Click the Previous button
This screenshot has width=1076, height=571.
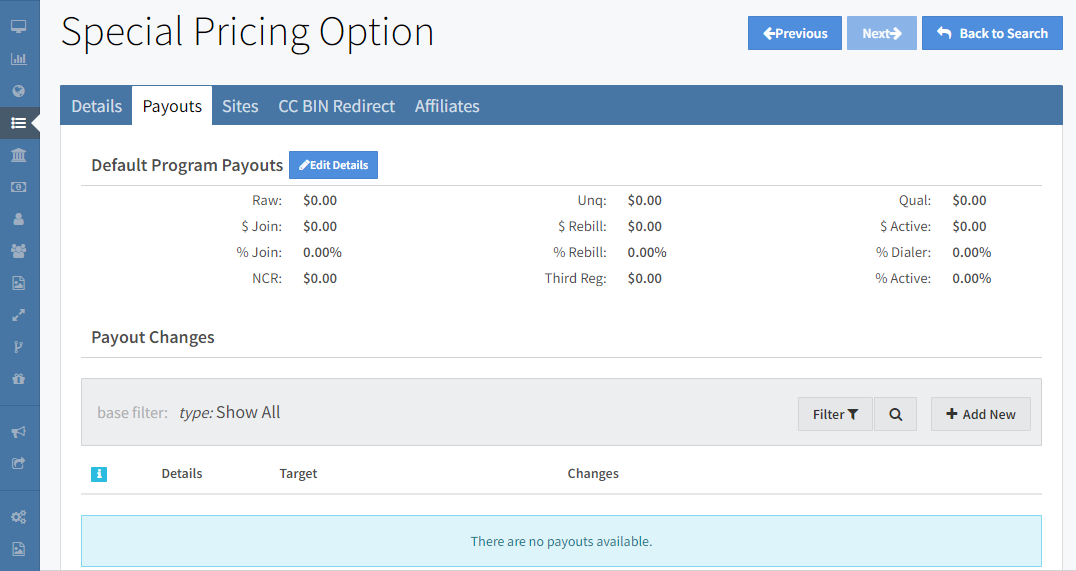(795, 33)
